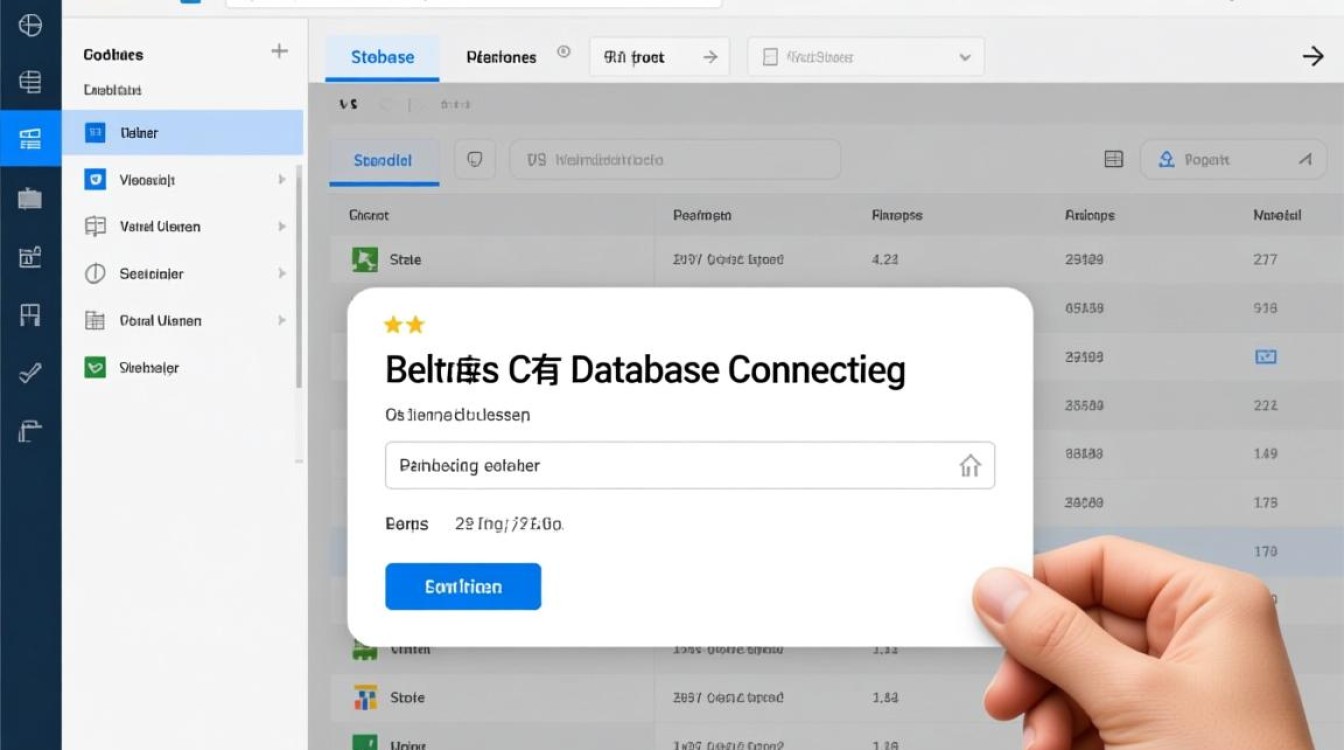Open the Pfeciones tab
This screenshot has width=1344, height=750.
click(x=501, y=58)
